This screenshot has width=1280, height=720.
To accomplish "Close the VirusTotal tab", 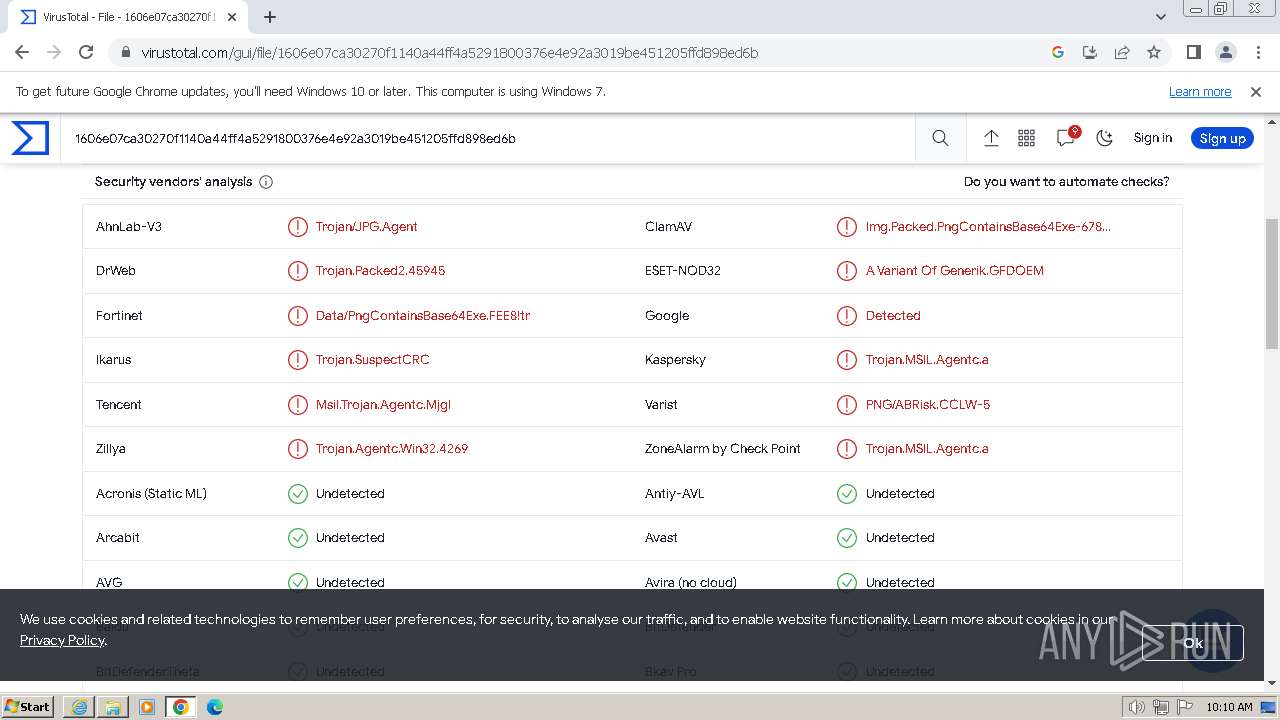I will point(232,17).
